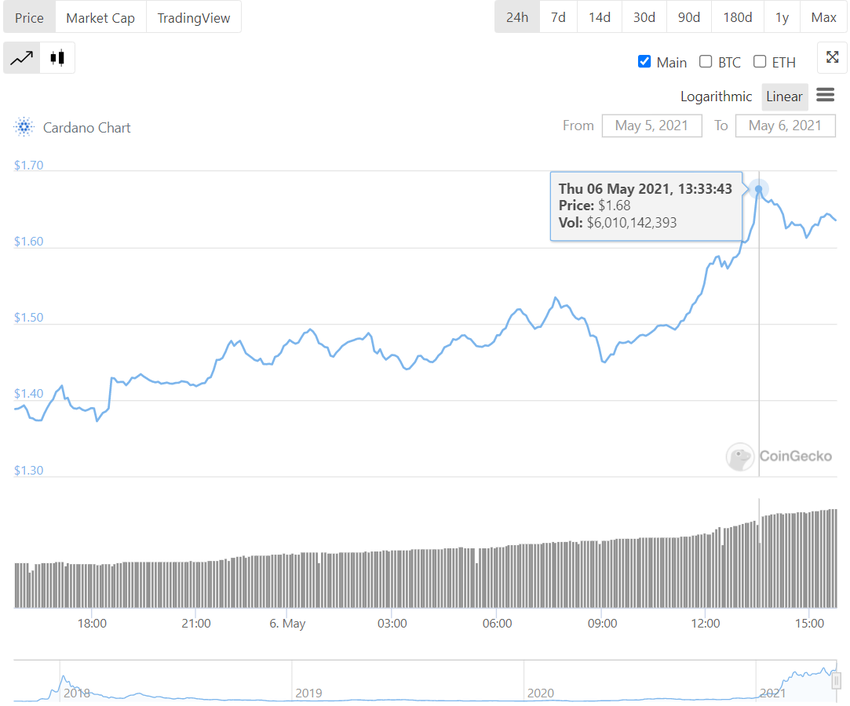Screen dimensions: 850x706
Task: Click the 09:00 time axis label
Action: coord(602,624)
